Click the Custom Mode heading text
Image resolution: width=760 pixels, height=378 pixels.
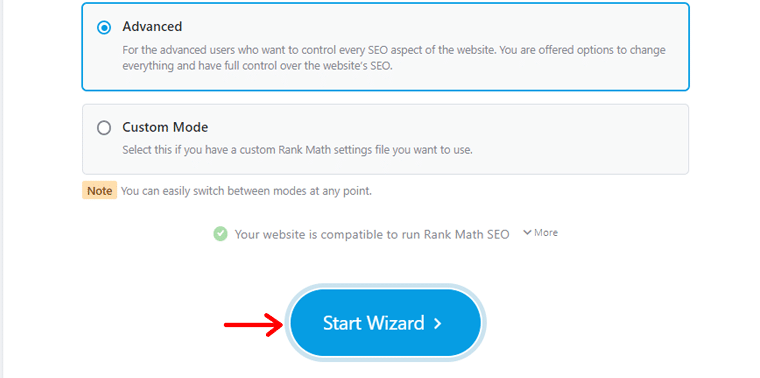pyautogui.click(x=165, y=127)
